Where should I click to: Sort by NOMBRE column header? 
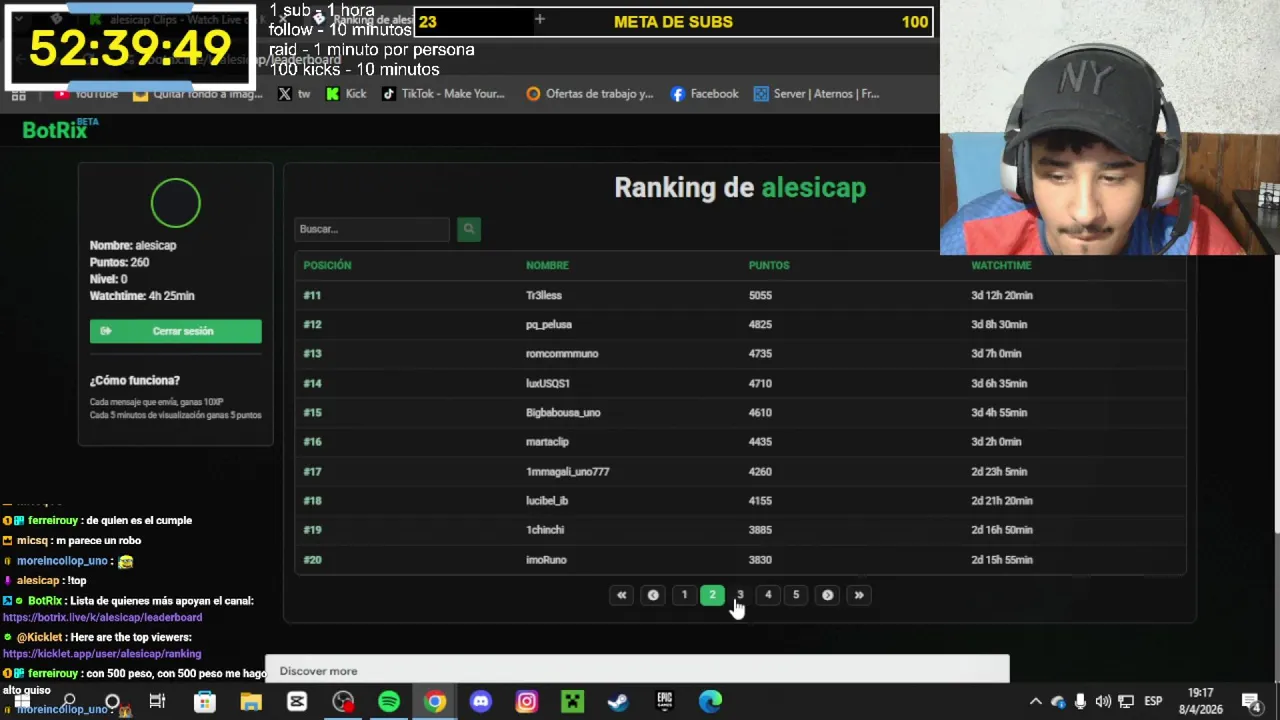coord(547,265)
